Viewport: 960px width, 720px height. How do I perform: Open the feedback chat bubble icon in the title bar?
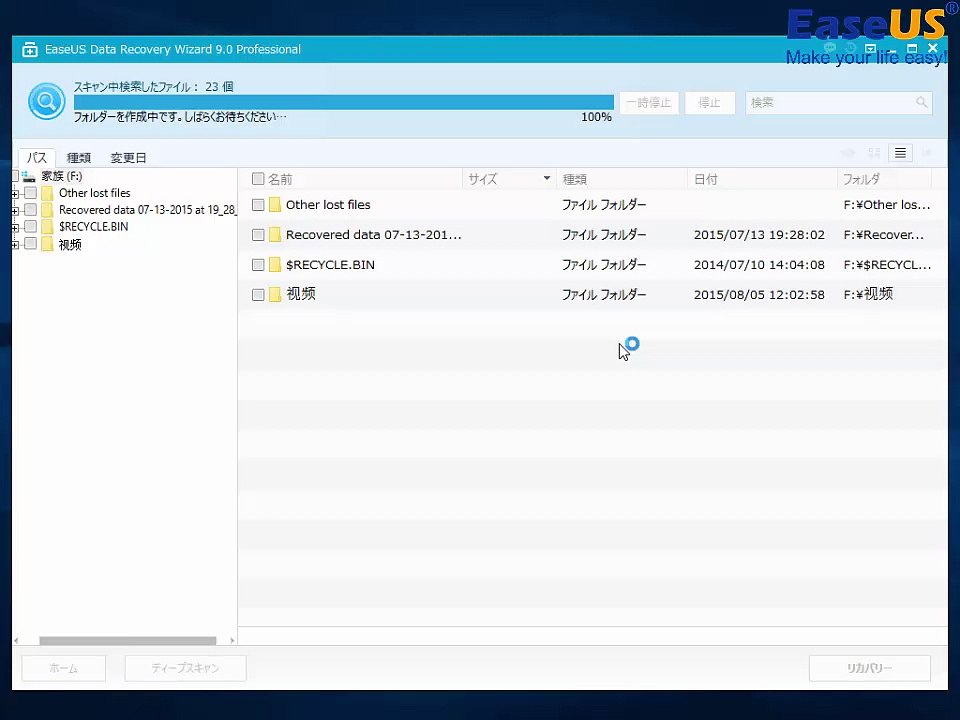tap(830, 48)
